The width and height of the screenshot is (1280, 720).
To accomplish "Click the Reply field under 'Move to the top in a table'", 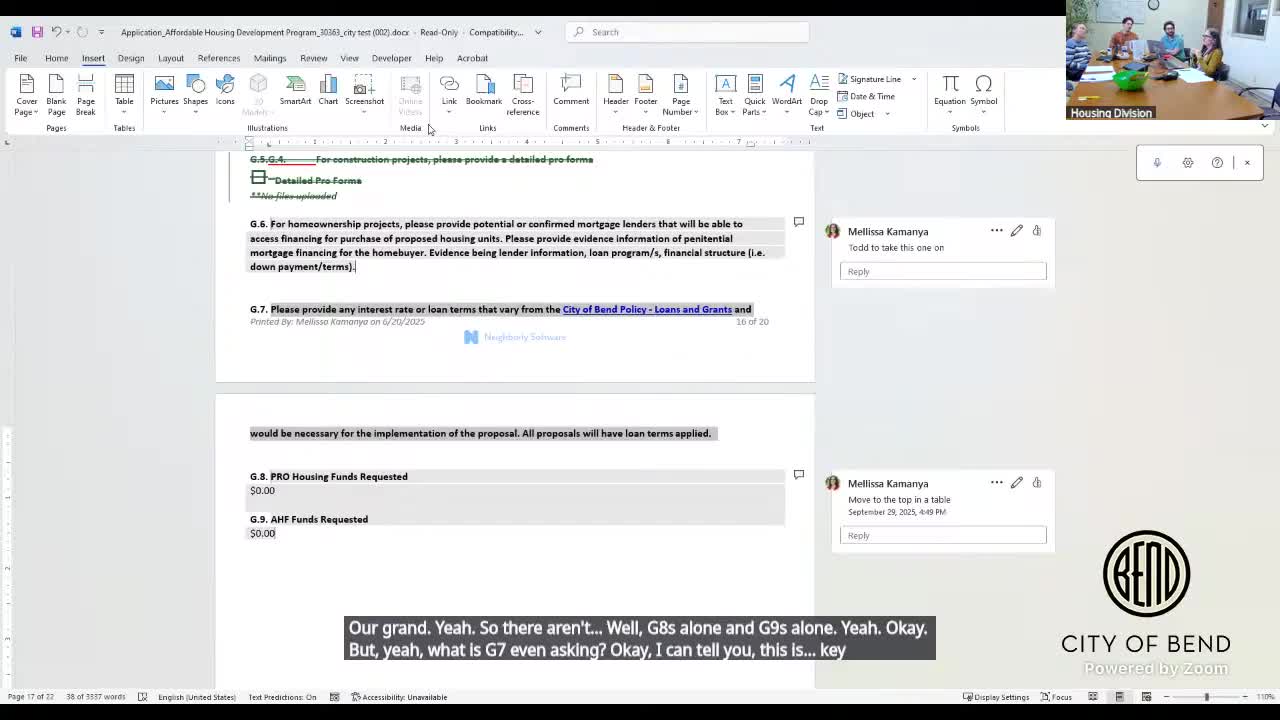I will 943,535.
